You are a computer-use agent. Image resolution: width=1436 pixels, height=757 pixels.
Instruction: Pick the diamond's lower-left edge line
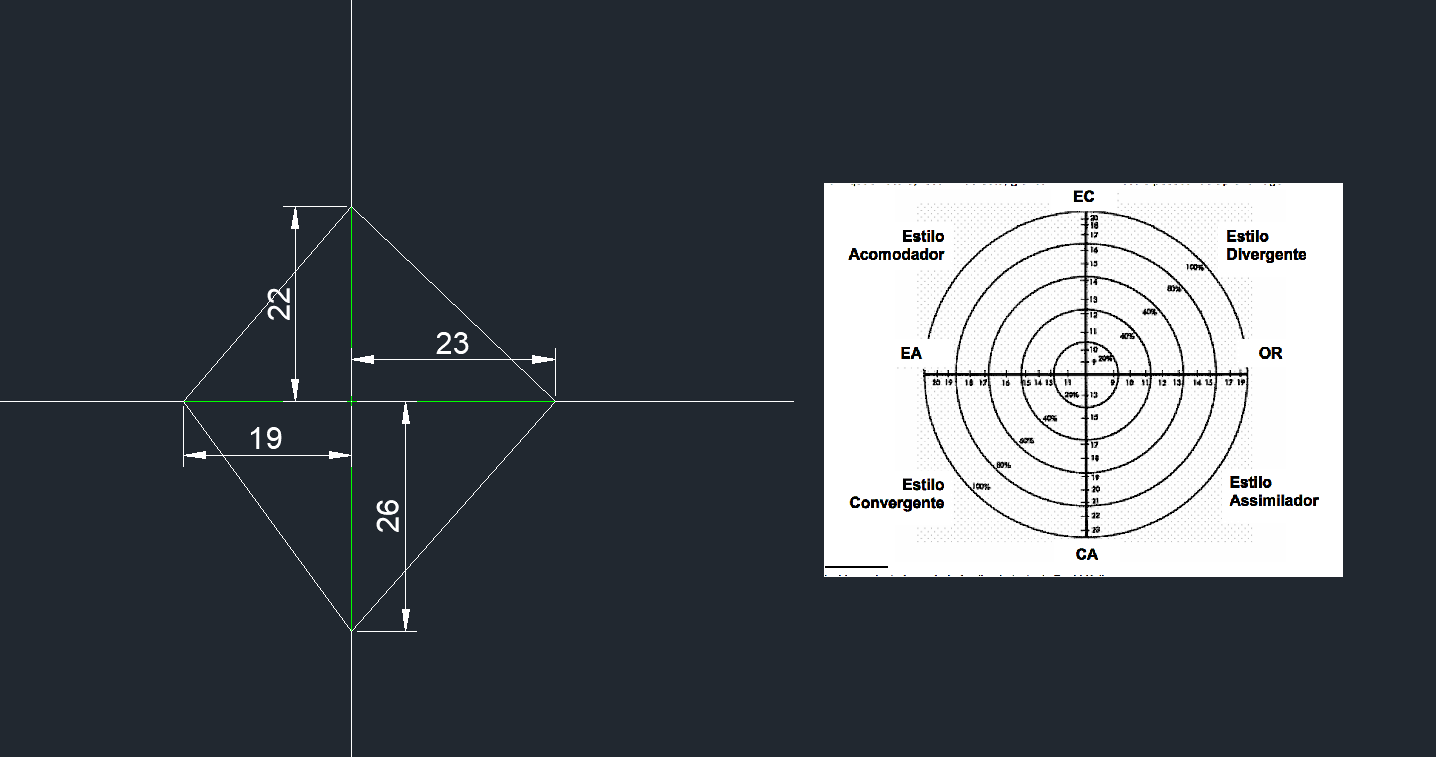coord(267,515)
